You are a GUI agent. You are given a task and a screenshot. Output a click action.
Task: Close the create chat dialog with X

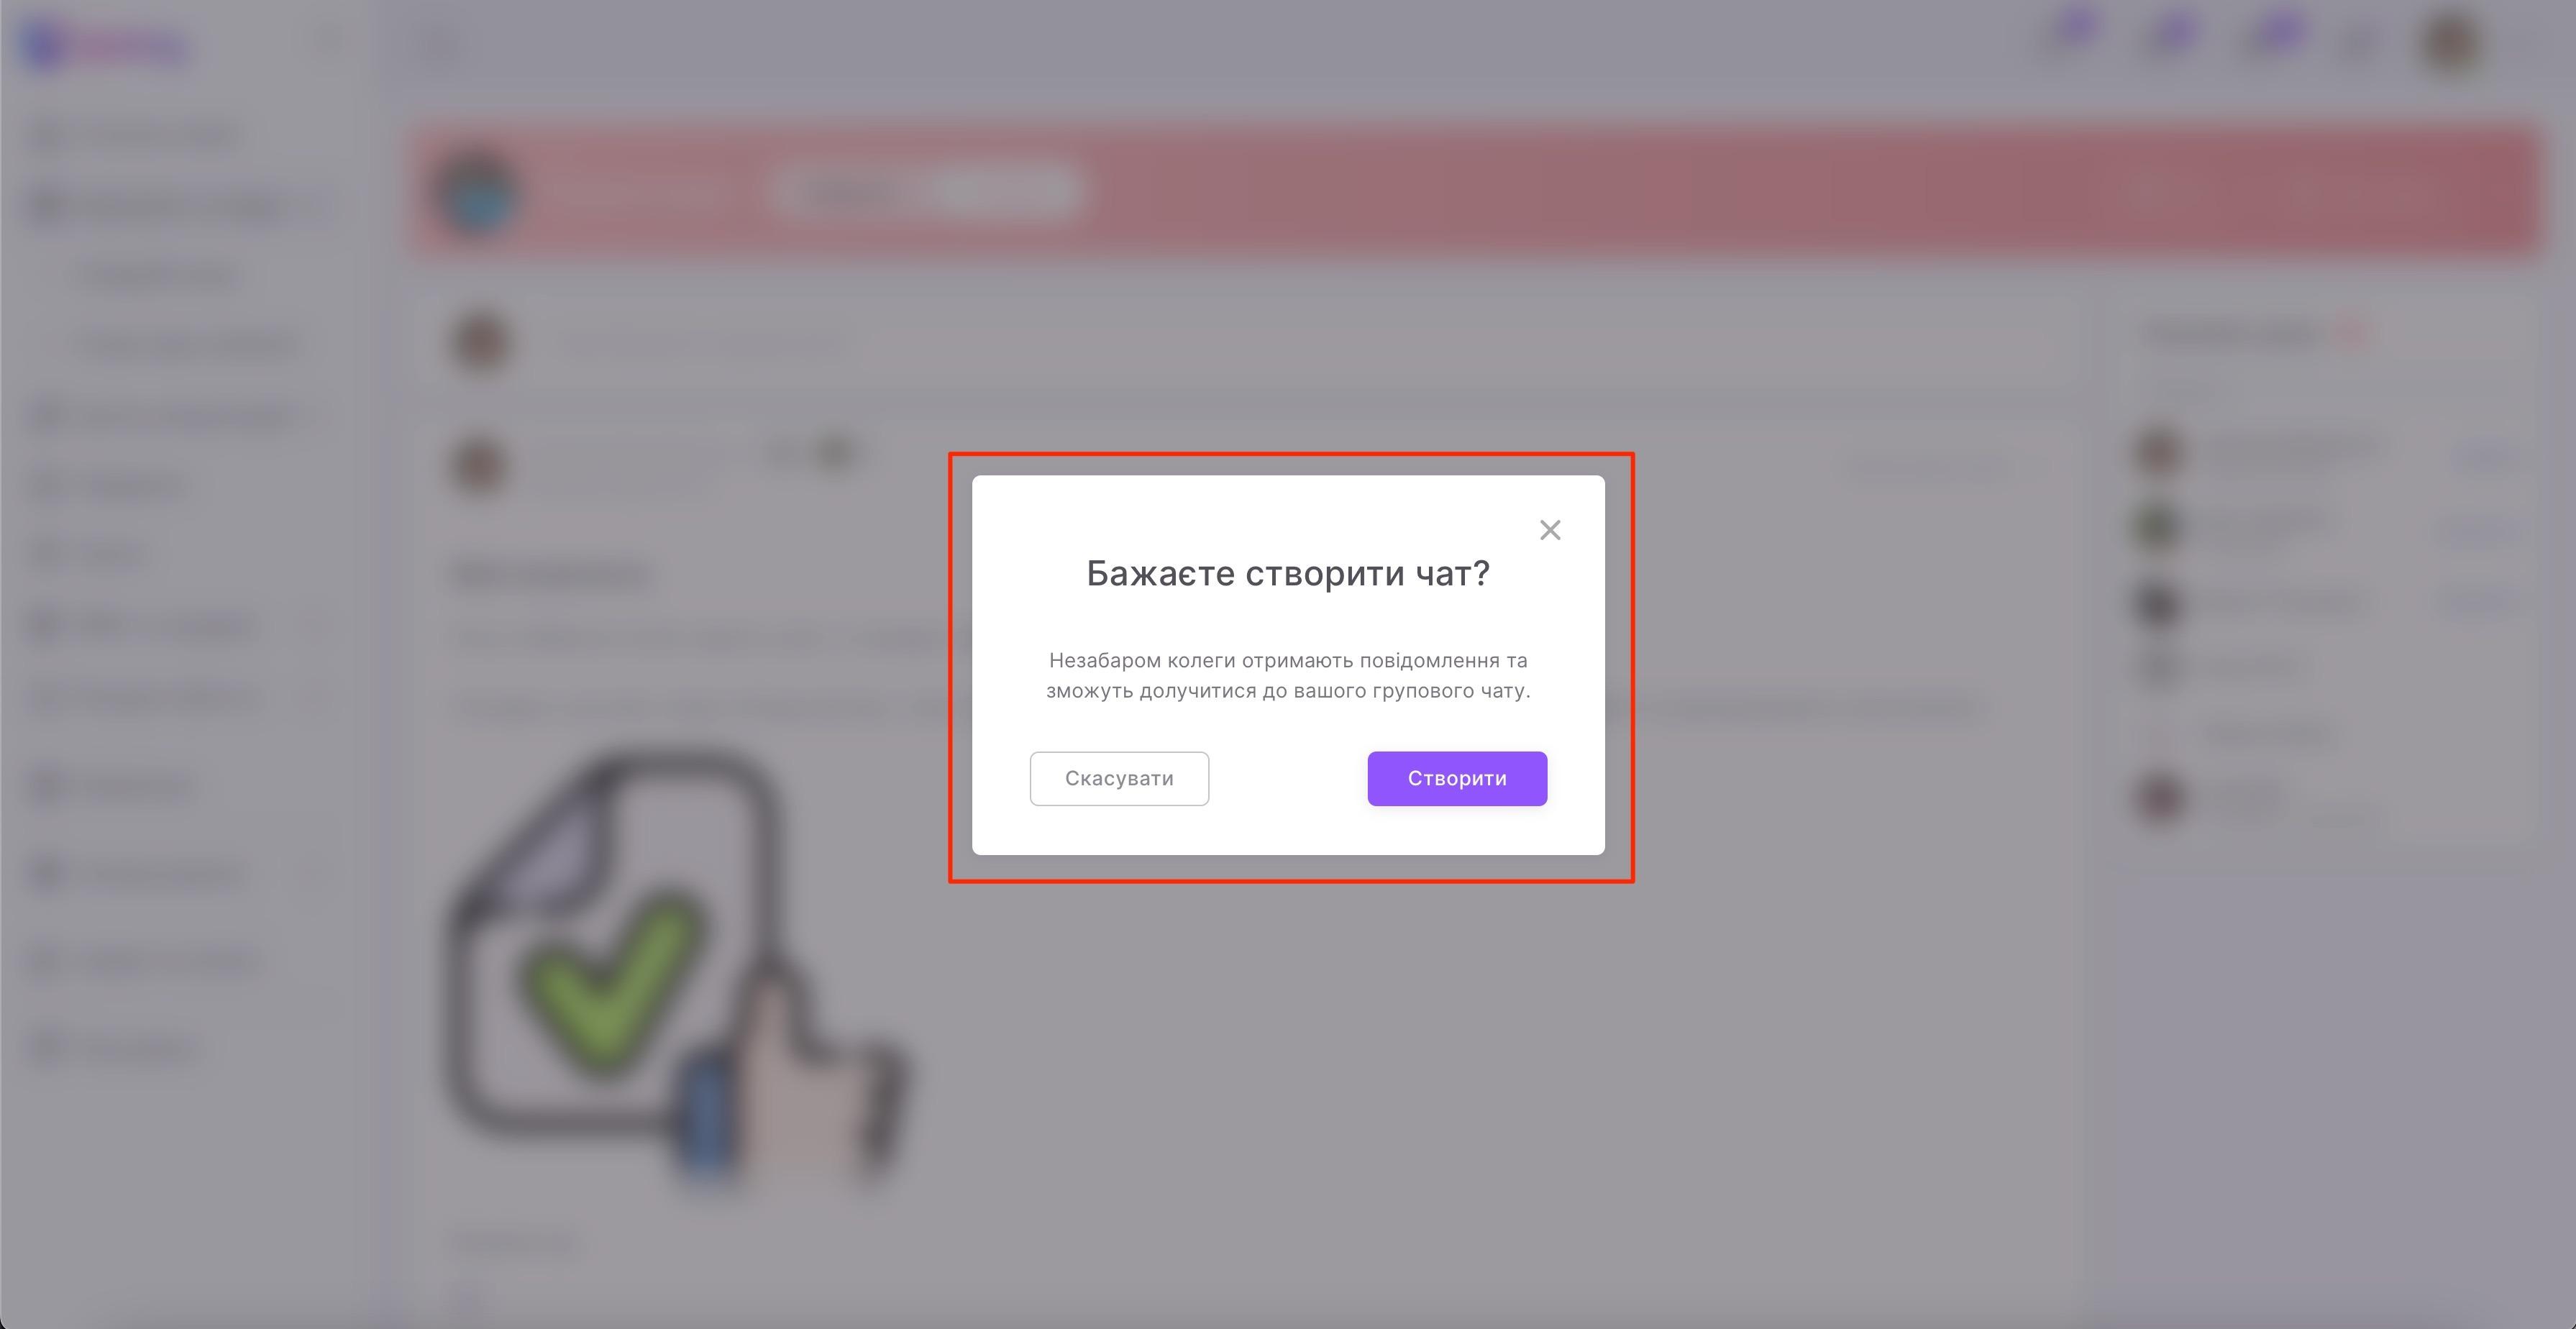point(1550,530)
